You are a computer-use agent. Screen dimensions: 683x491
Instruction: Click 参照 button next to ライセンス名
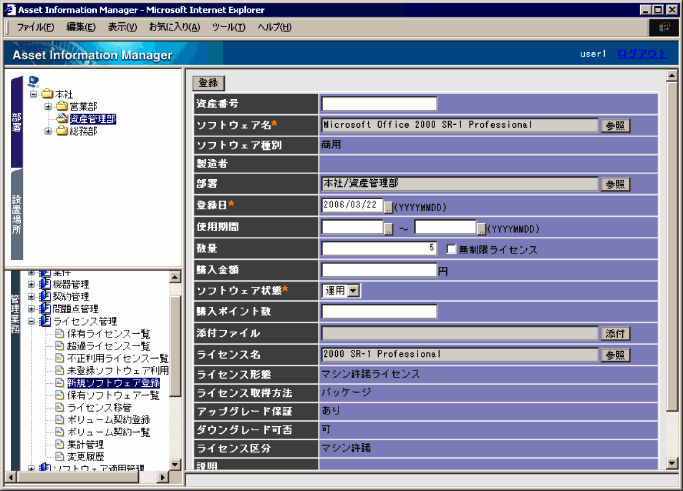[x=615, y=355]
